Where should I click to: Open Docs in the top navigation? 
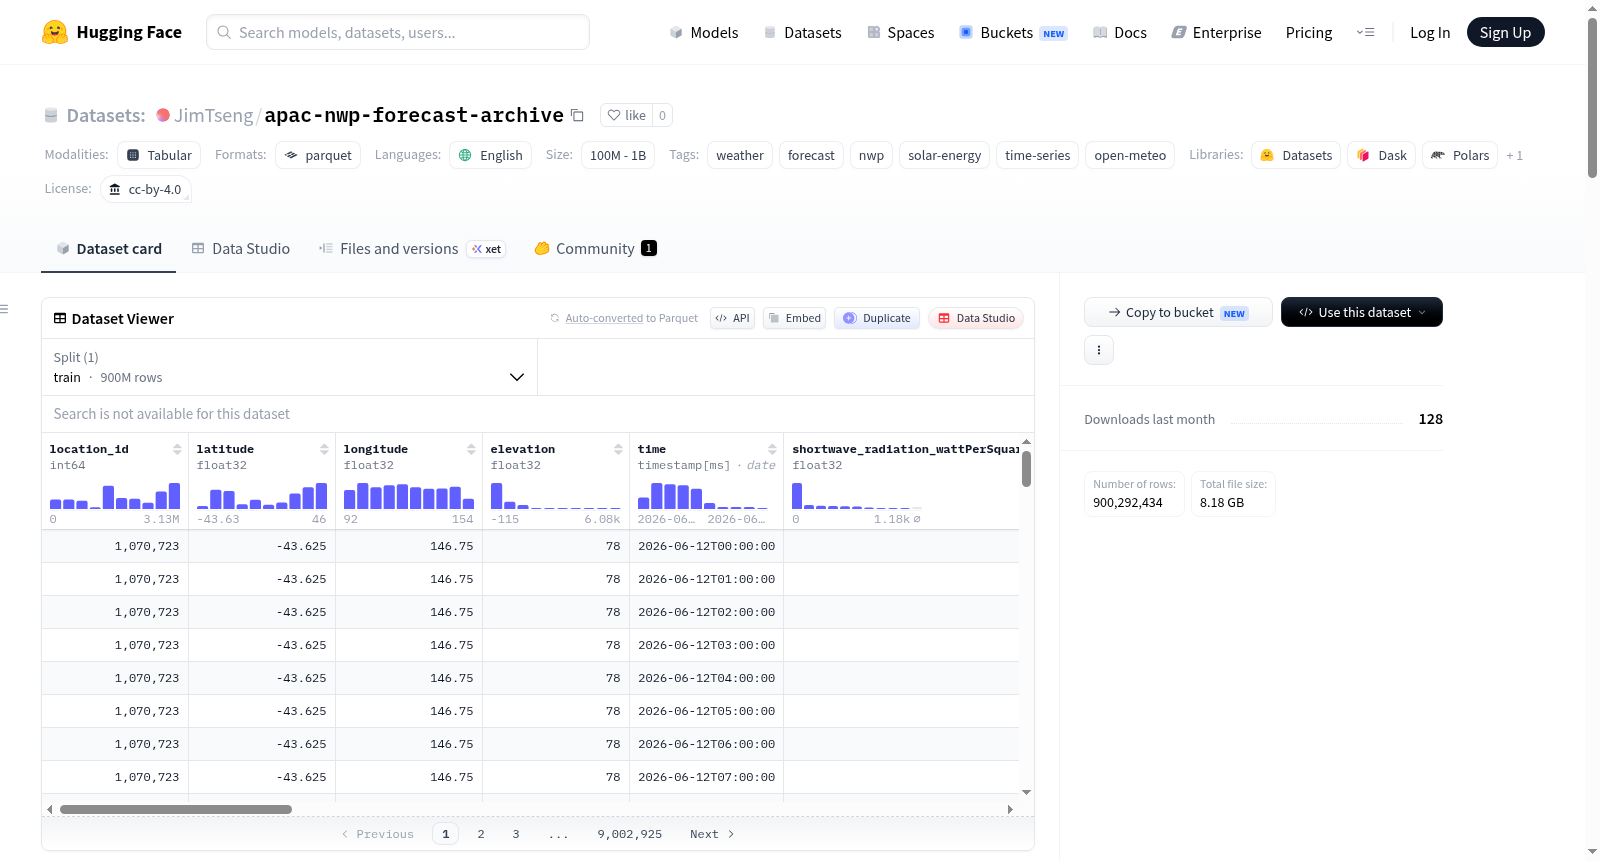click(1120, 32)
